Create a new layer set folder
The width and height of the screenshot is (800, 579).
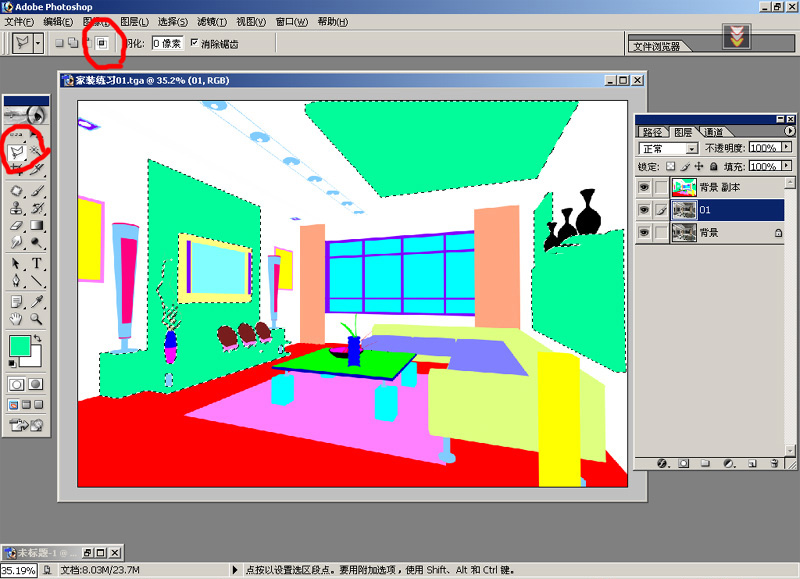point(706,463)
